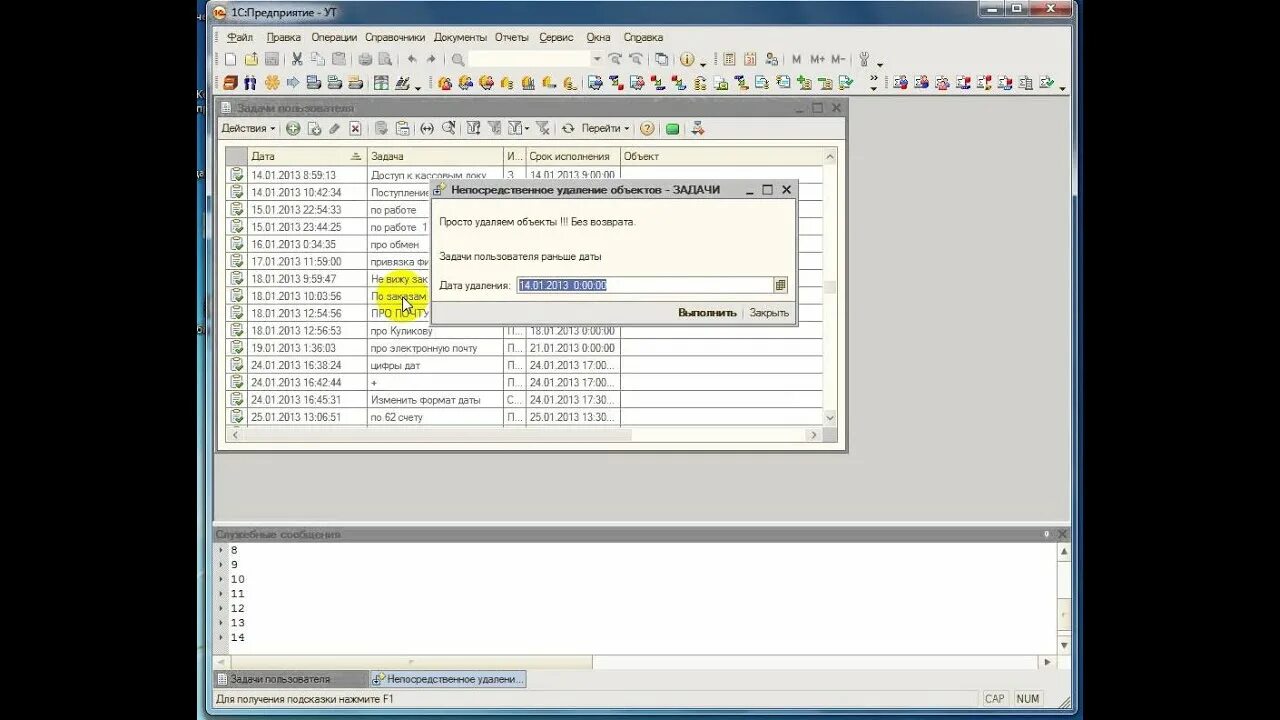Click the magnifier search icon beside the search field
Viewport: 1280px width, 720px height.
458,59
